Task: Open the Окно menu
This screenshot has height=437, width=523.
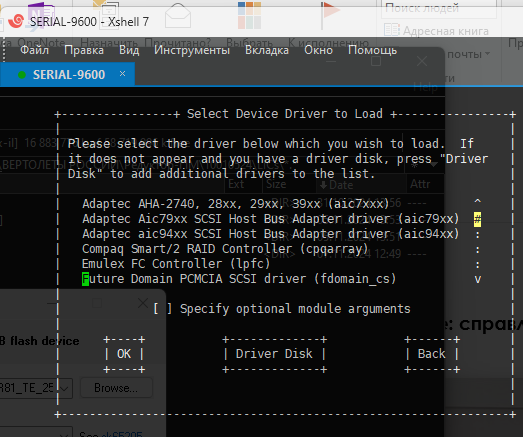Action: pyautogui.click(x=319, y=50)
